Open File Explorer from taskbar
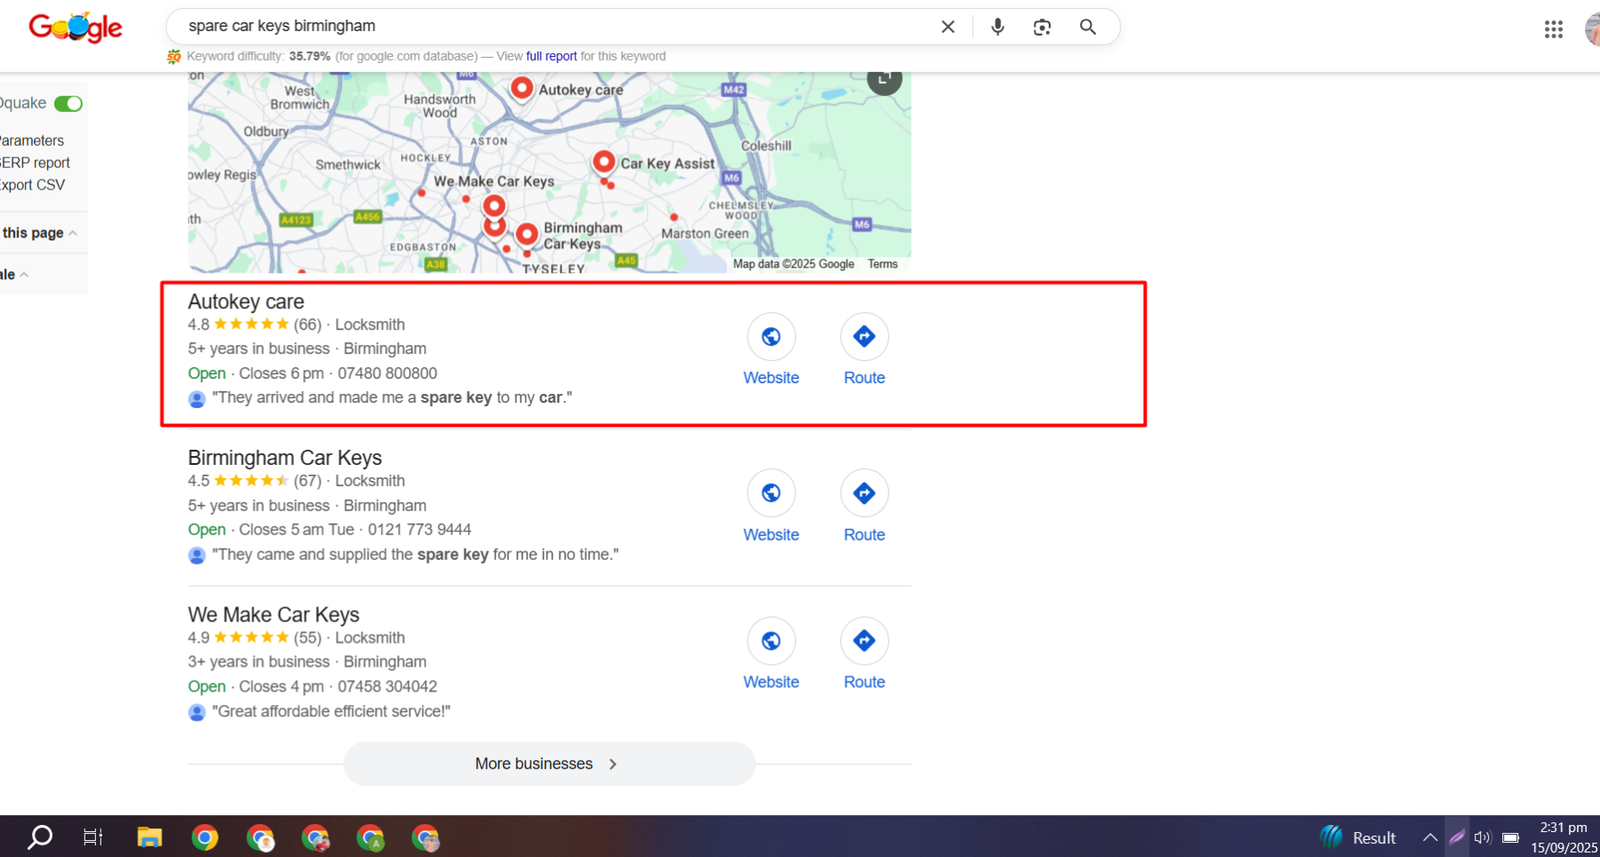1600x857 pixels. coord(149,838)
